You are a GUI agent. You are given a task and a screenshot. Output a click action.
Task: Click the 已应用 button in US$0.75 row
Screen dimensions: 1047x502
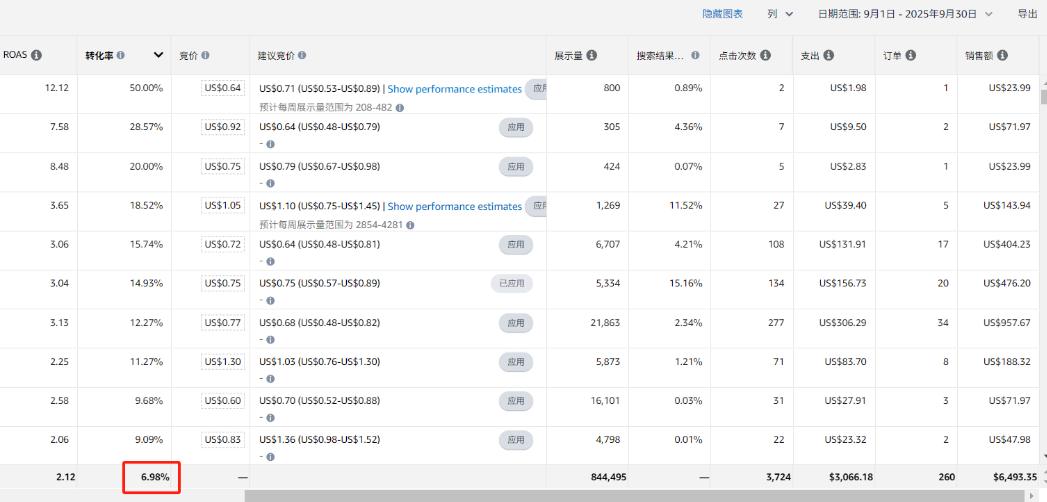[511, 283]
